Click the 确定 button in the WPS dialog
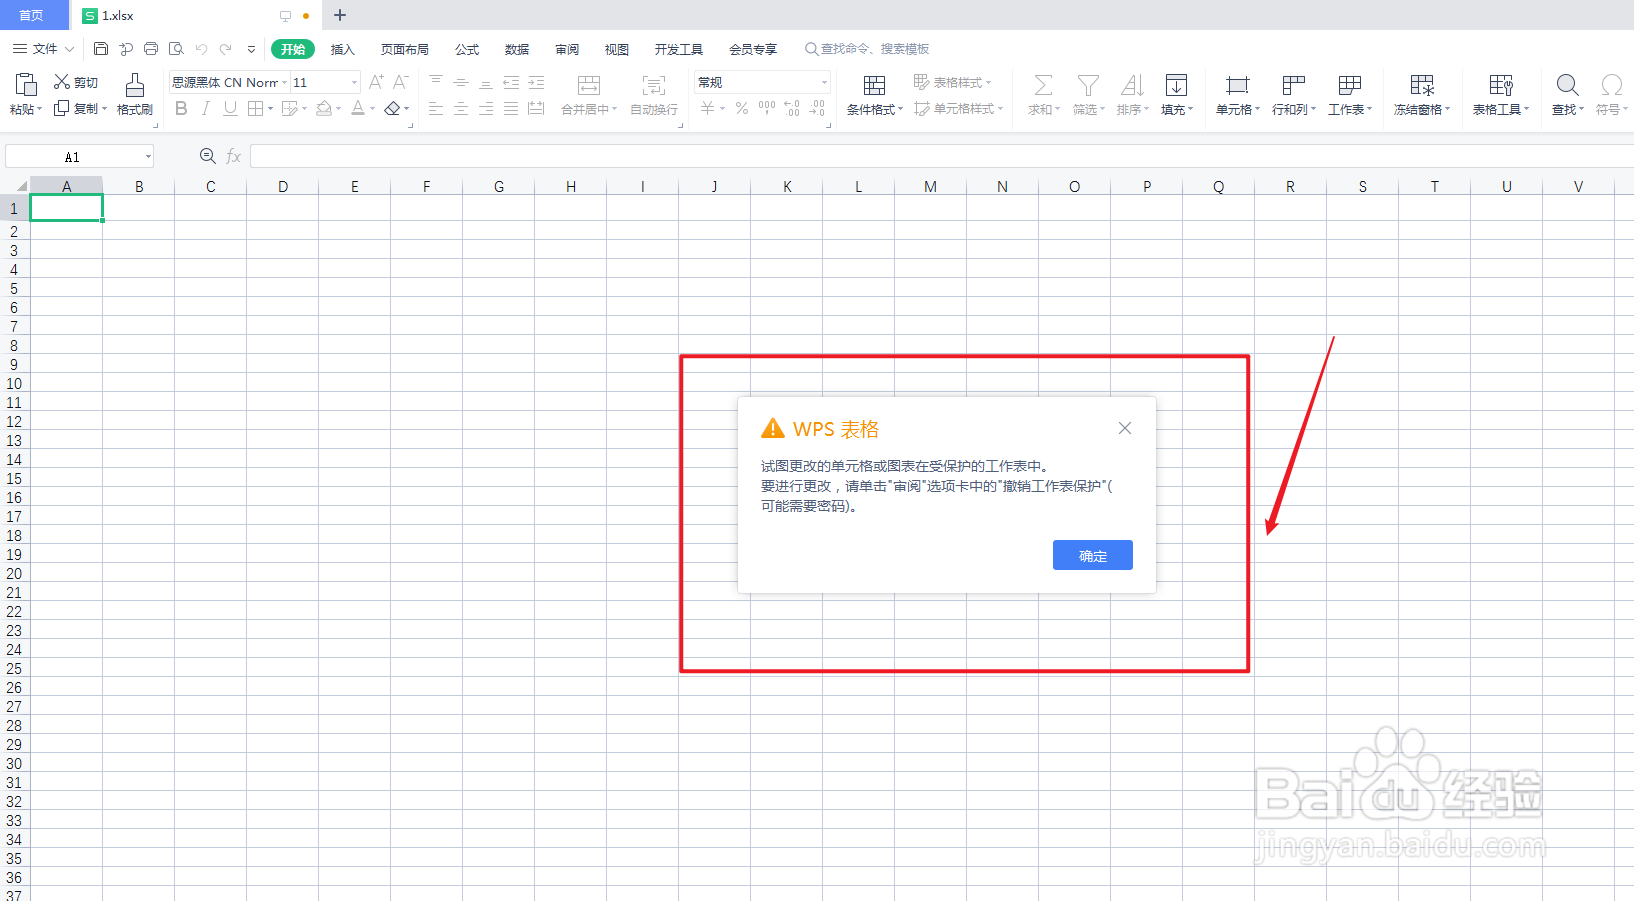 (1092, 555)
